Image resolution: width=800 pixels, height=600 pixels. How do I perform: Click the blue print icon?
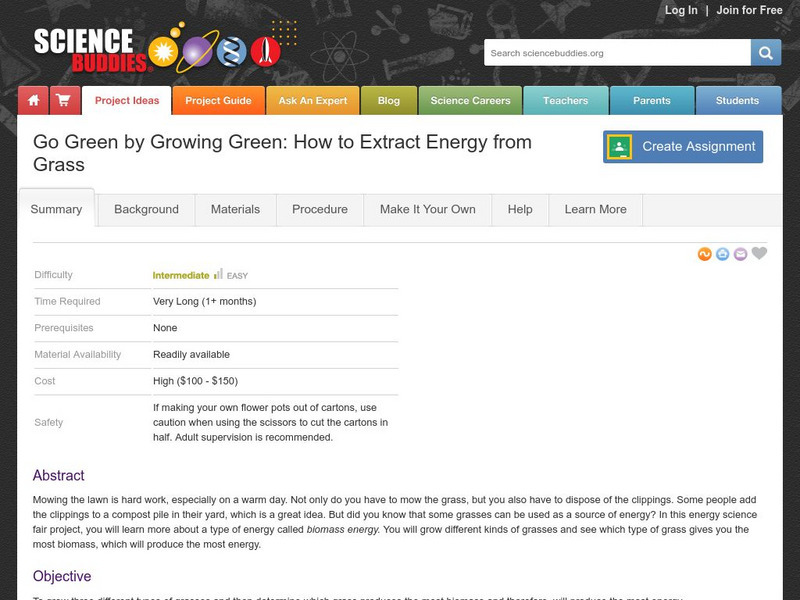(x=722, y=254)
